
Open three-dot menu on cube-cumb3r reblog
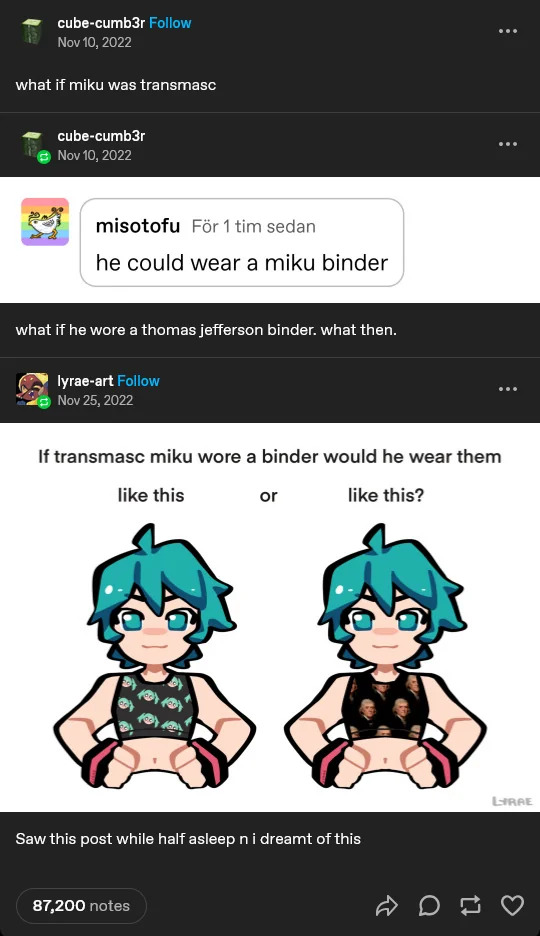(x=508, y=144)
